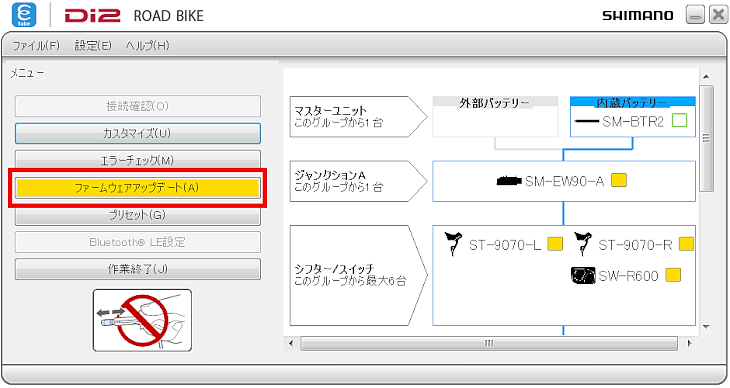Image resolution: width=730 pixels, height=388 pixels.
Task: Start ファームウェアアップデート(A)
Action: [138, 188]
